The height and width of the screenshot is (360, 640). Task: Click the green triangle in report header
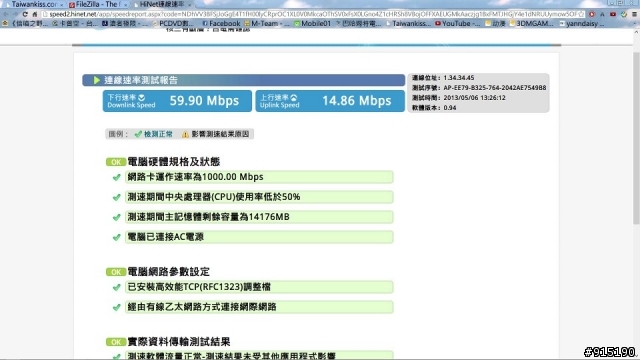tap(97, 80)
